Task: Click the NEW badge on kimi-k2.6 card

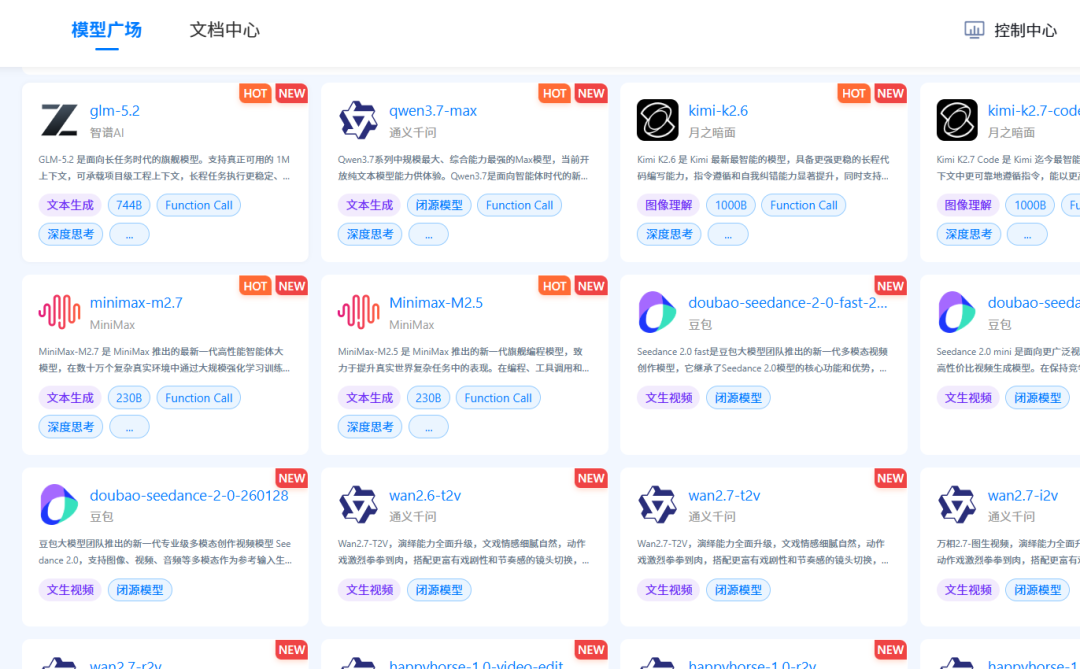Action: (890, 94)
